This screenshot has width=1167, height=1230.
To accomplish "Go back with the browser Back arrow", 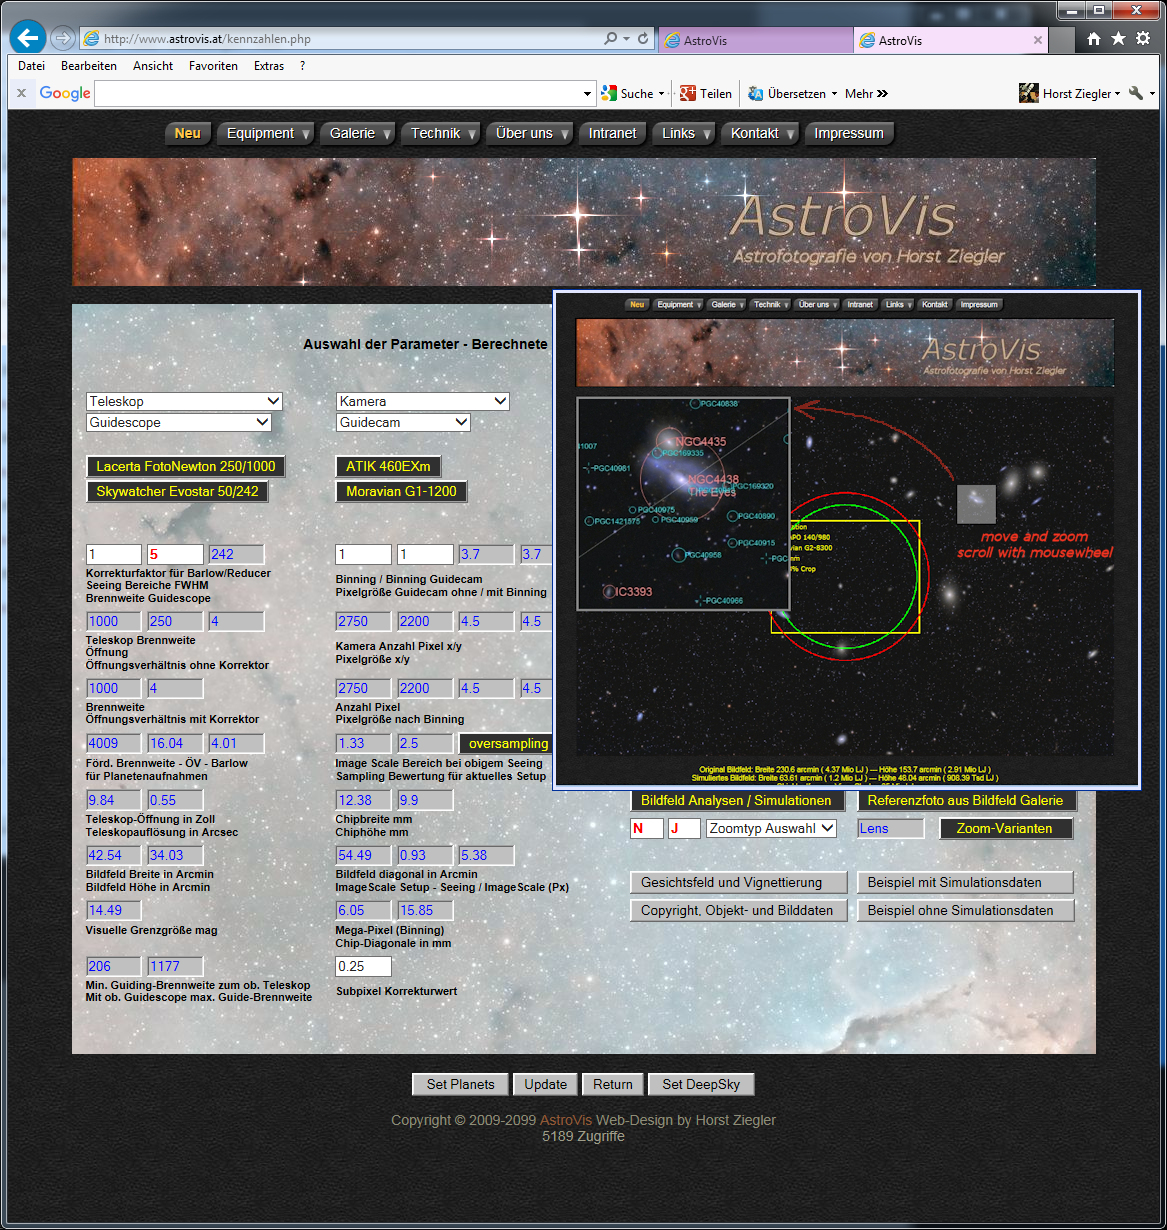I will point(27,38).
